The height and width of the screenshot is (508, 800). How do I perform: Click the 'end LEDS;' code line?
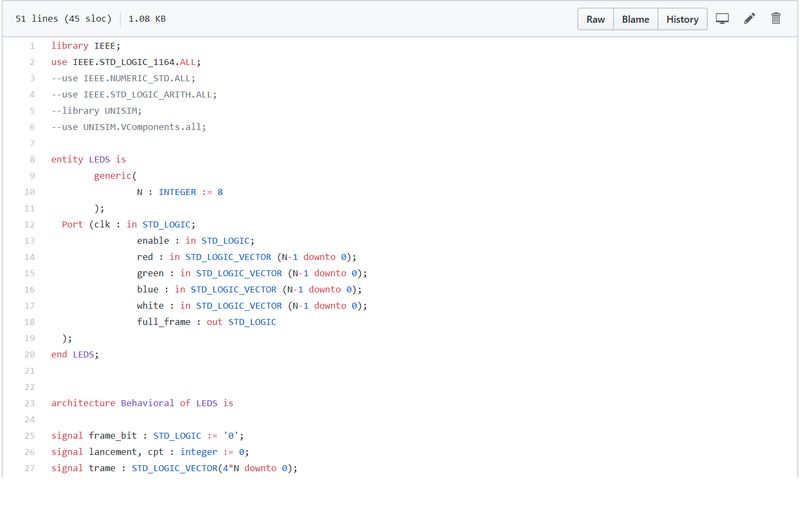pyautogui.click(x=75, y=354)
